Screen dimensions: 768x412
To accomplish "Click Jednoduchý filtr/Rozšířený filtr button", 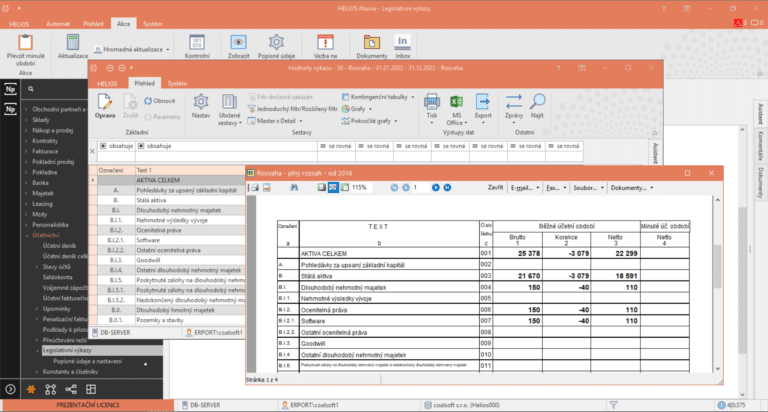I will pyautogui.click(x=292, y=109).
